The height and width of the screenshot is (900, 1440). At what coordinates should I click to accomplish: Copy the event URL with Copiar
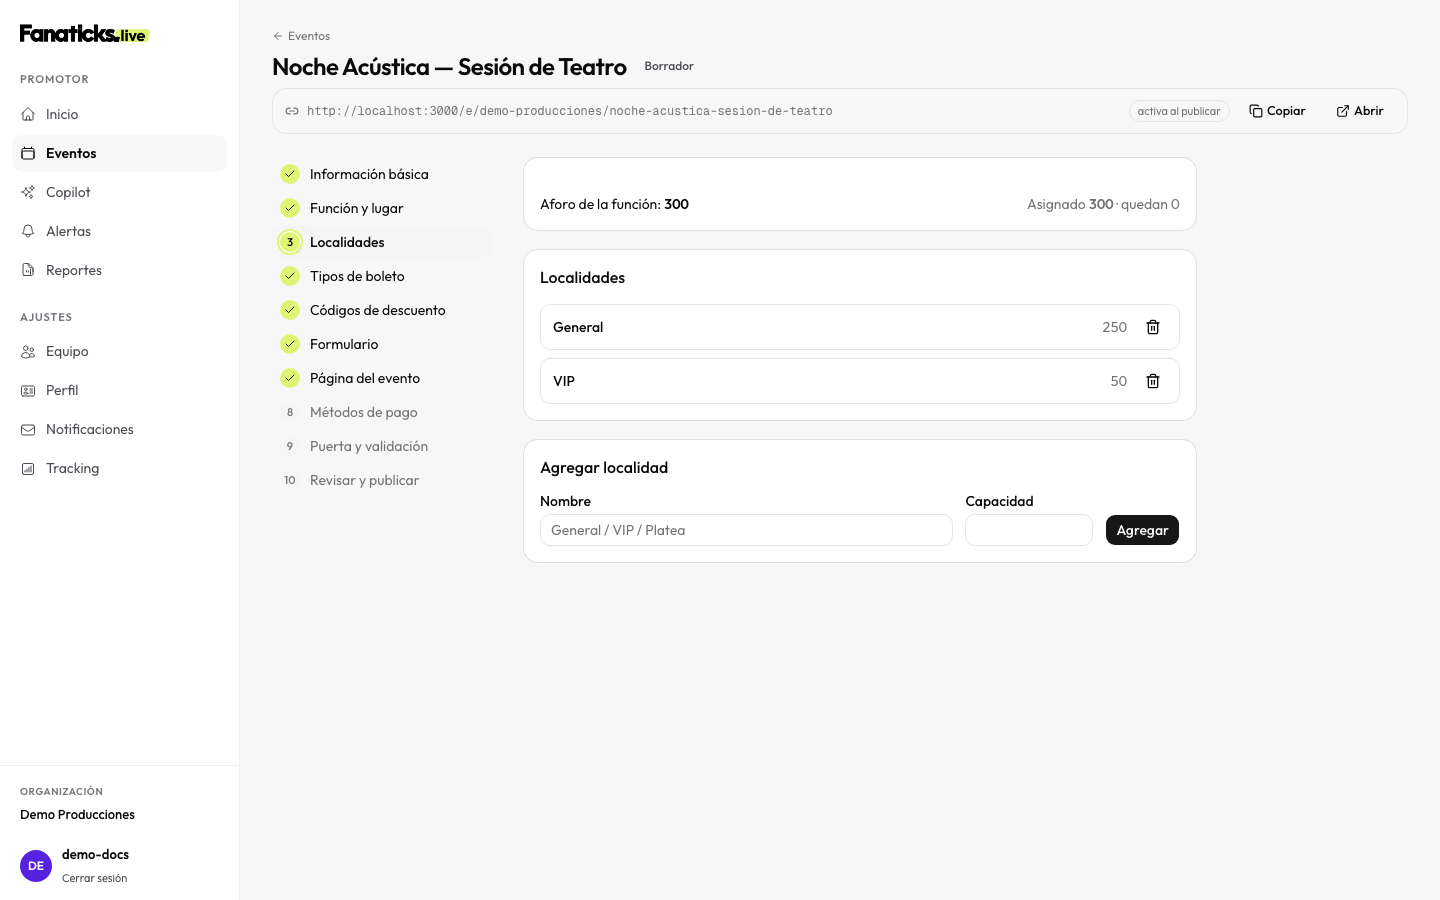[1277, 111]
